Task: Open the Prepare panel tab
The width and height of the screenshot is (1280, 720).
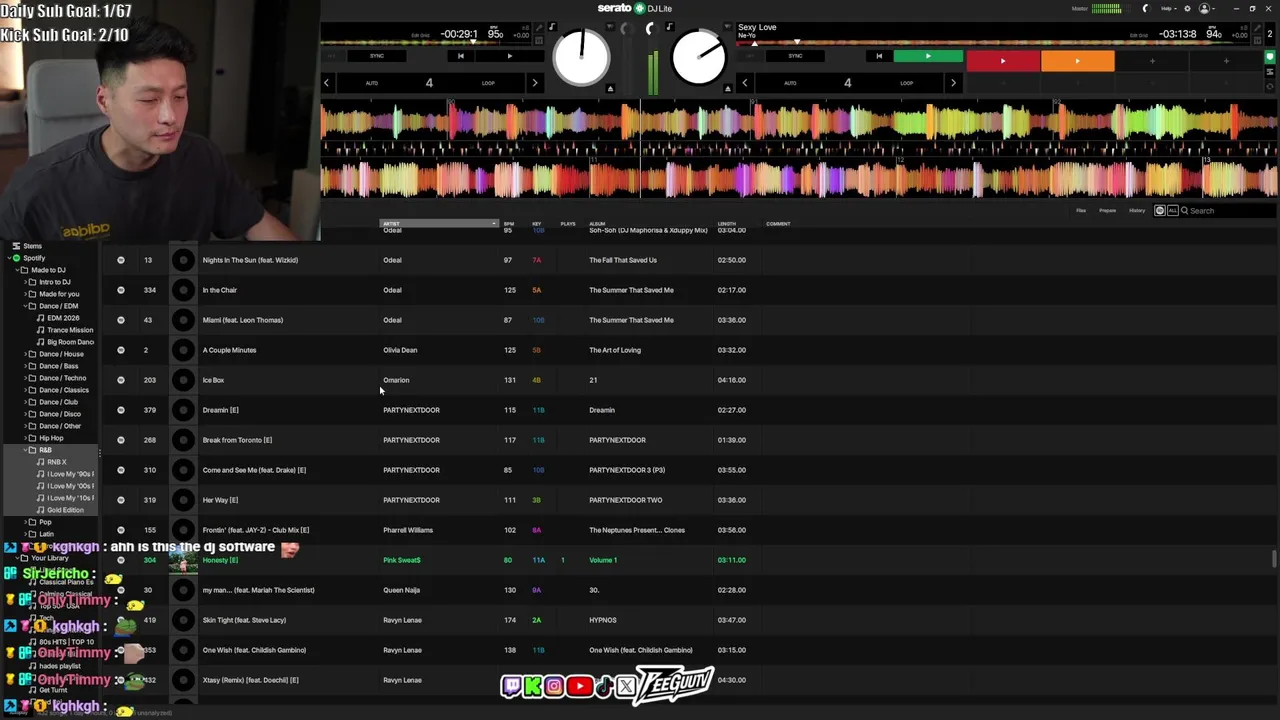Action: [x=1108, y=210]
